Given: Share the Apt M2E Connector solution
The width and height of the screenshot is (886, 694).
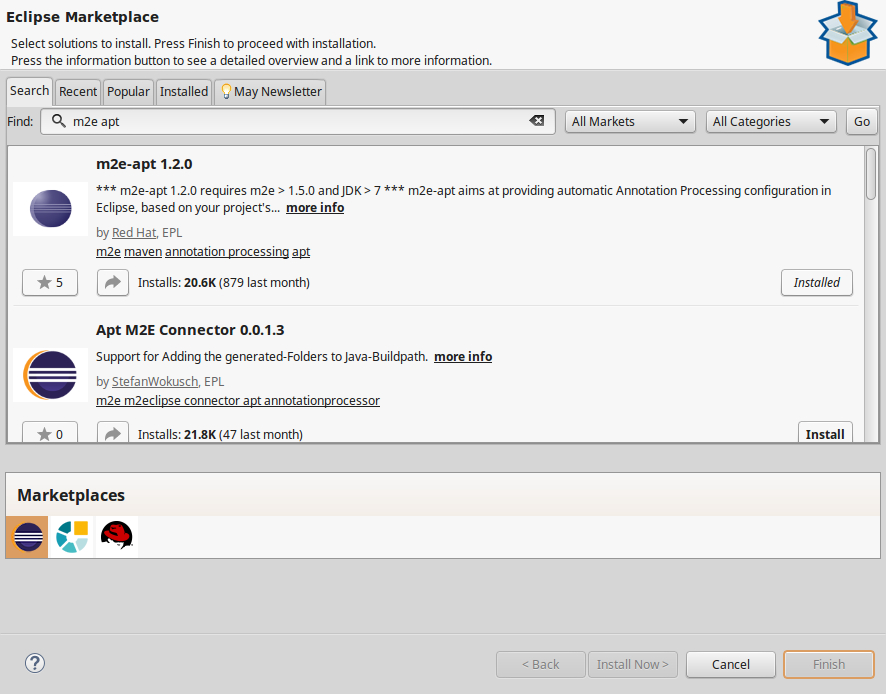Looking at the screenshot, I should coord(113,433).
